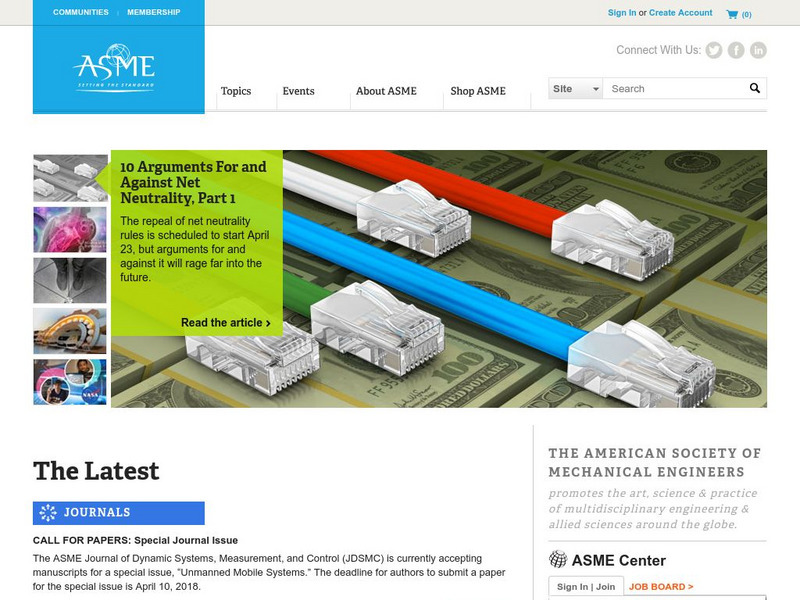
Task: Open the Topics menu
Action: click(x=237, y=90)
